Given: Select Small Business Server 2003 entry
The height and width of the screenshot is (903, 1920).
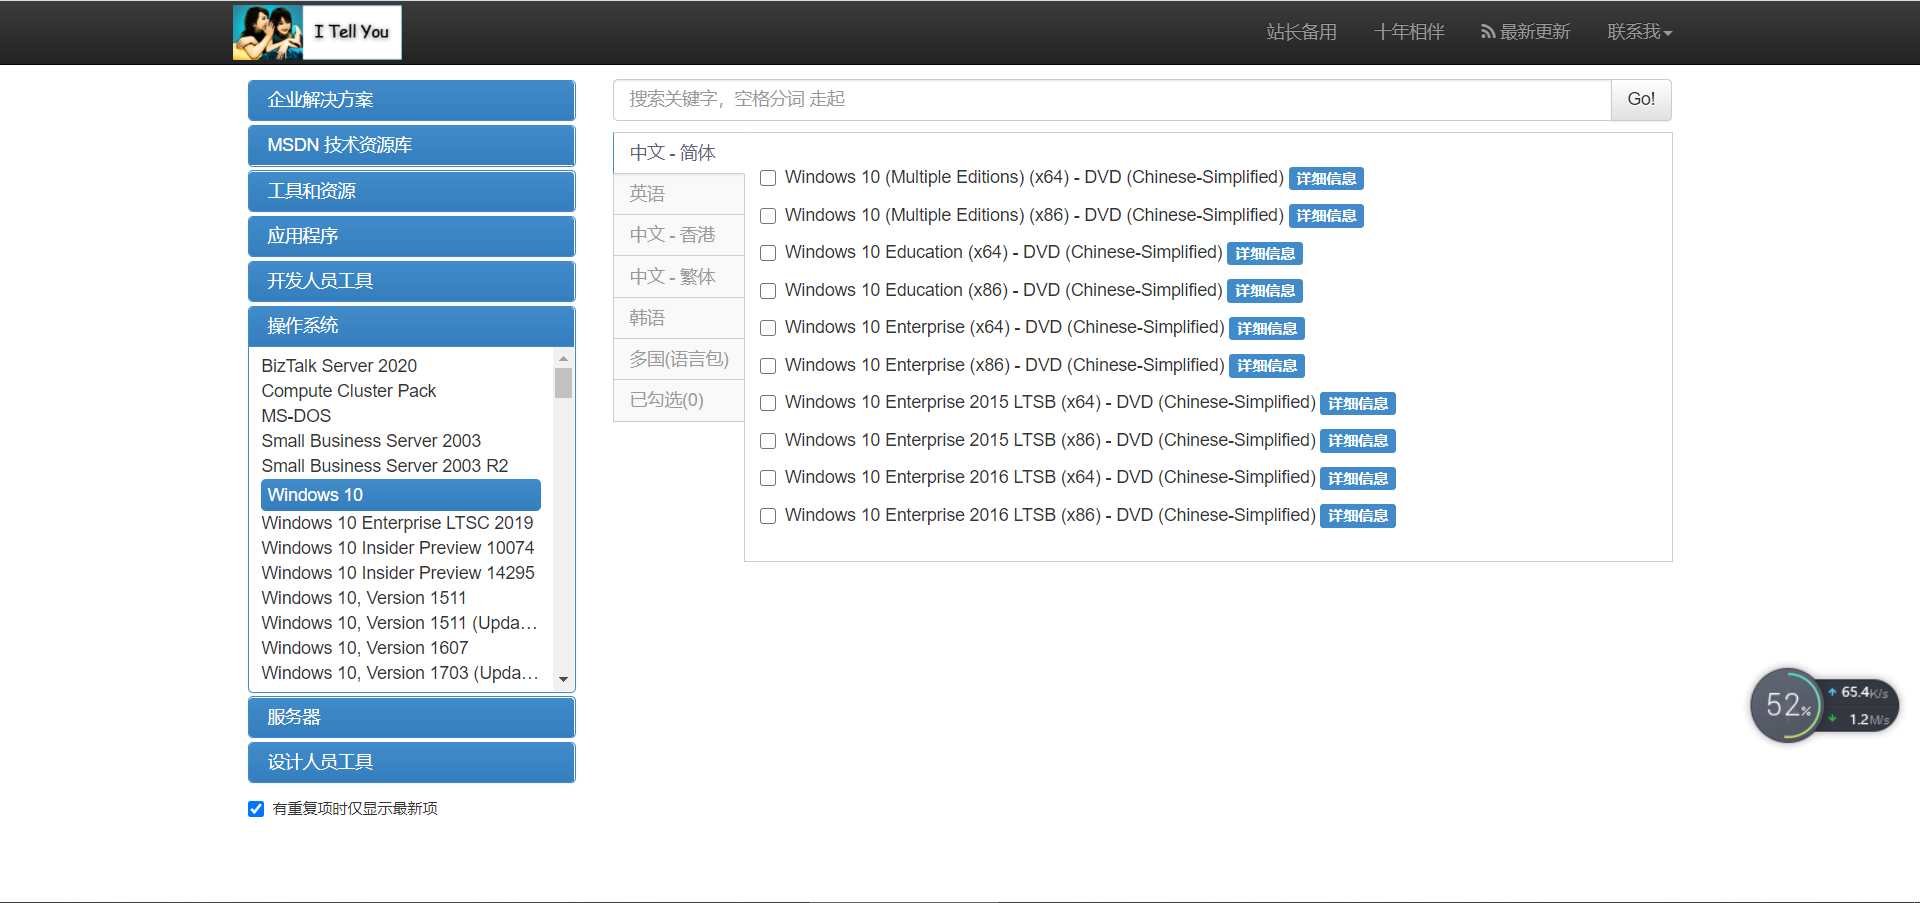Looking at the screenshot, I should click(371, 441).
